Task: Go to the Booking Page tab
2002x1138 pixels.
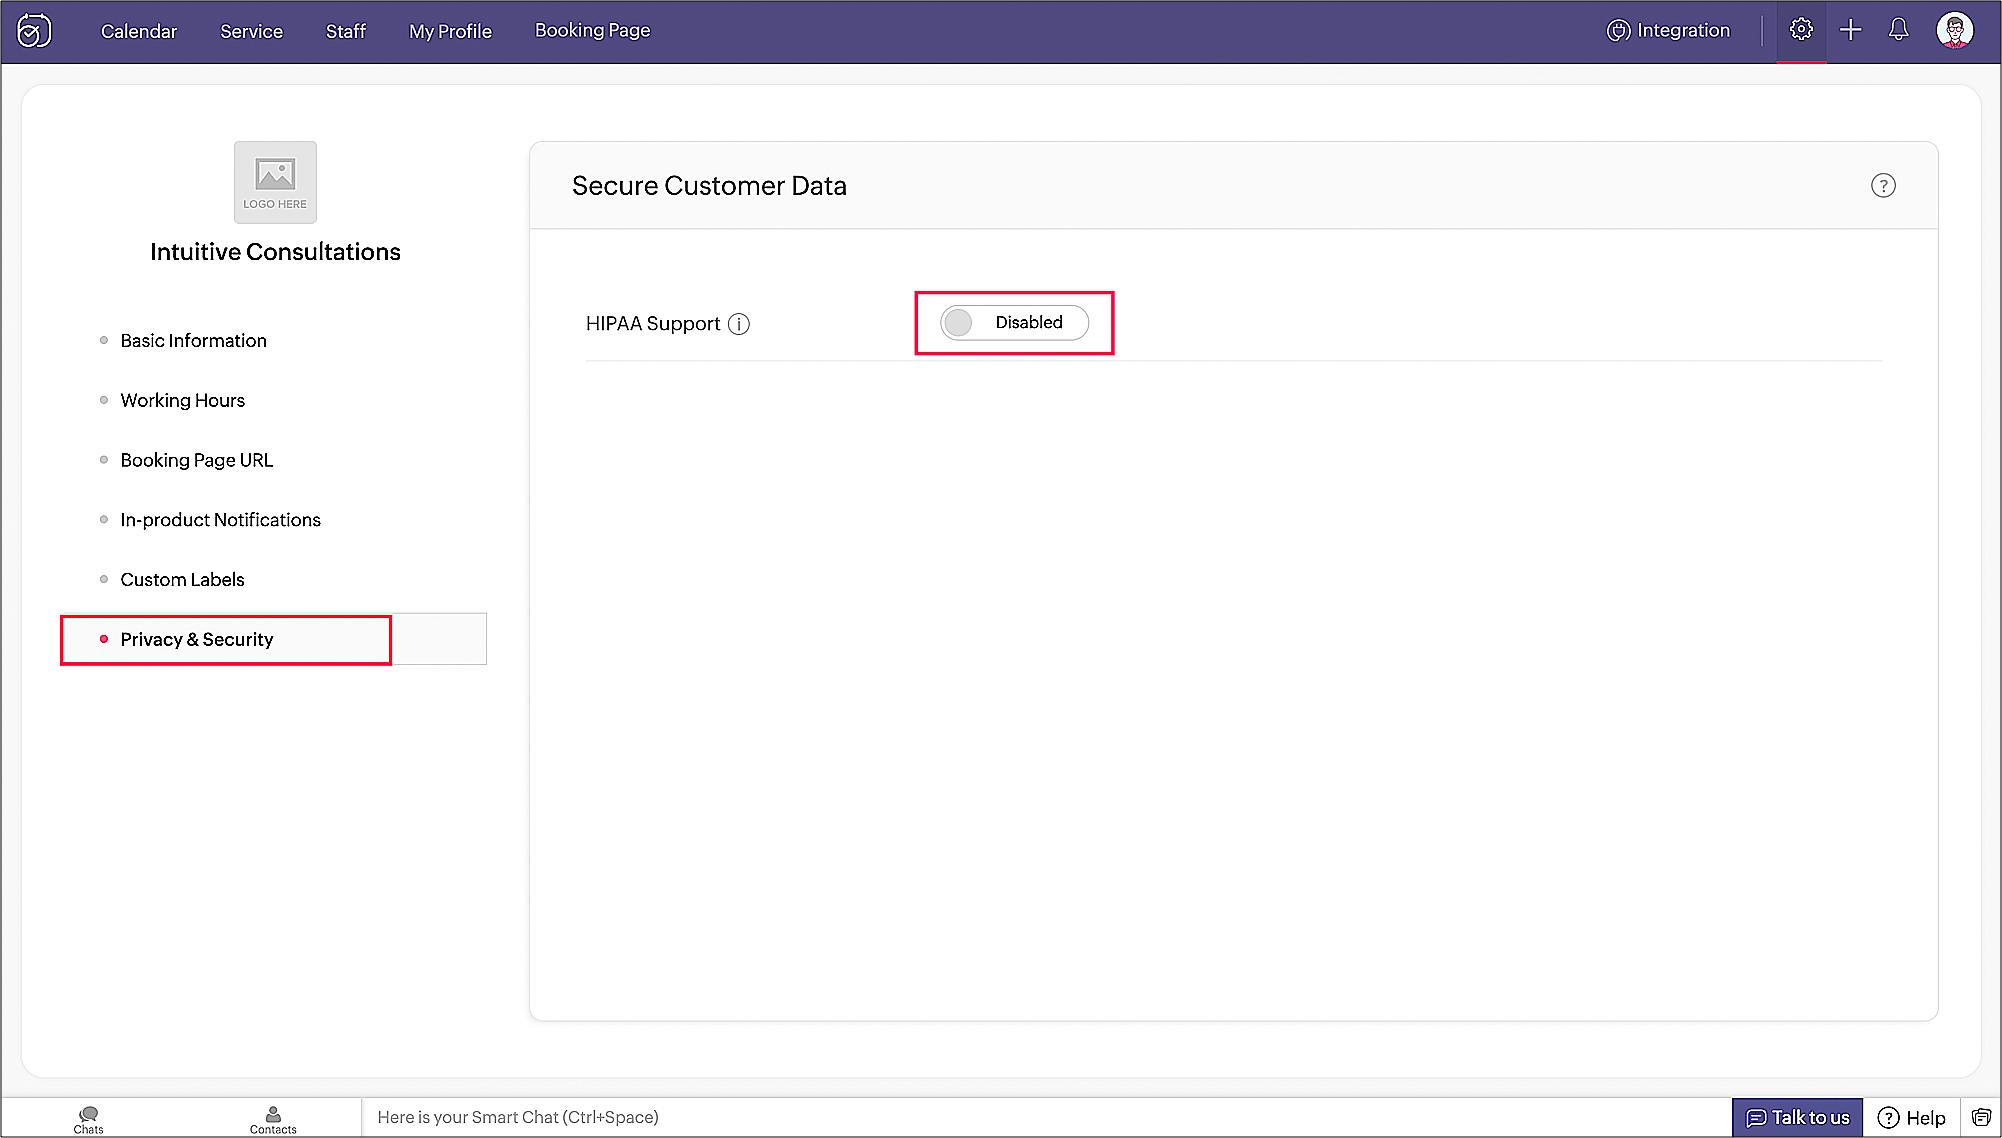Action: click(x=592, y=31)
